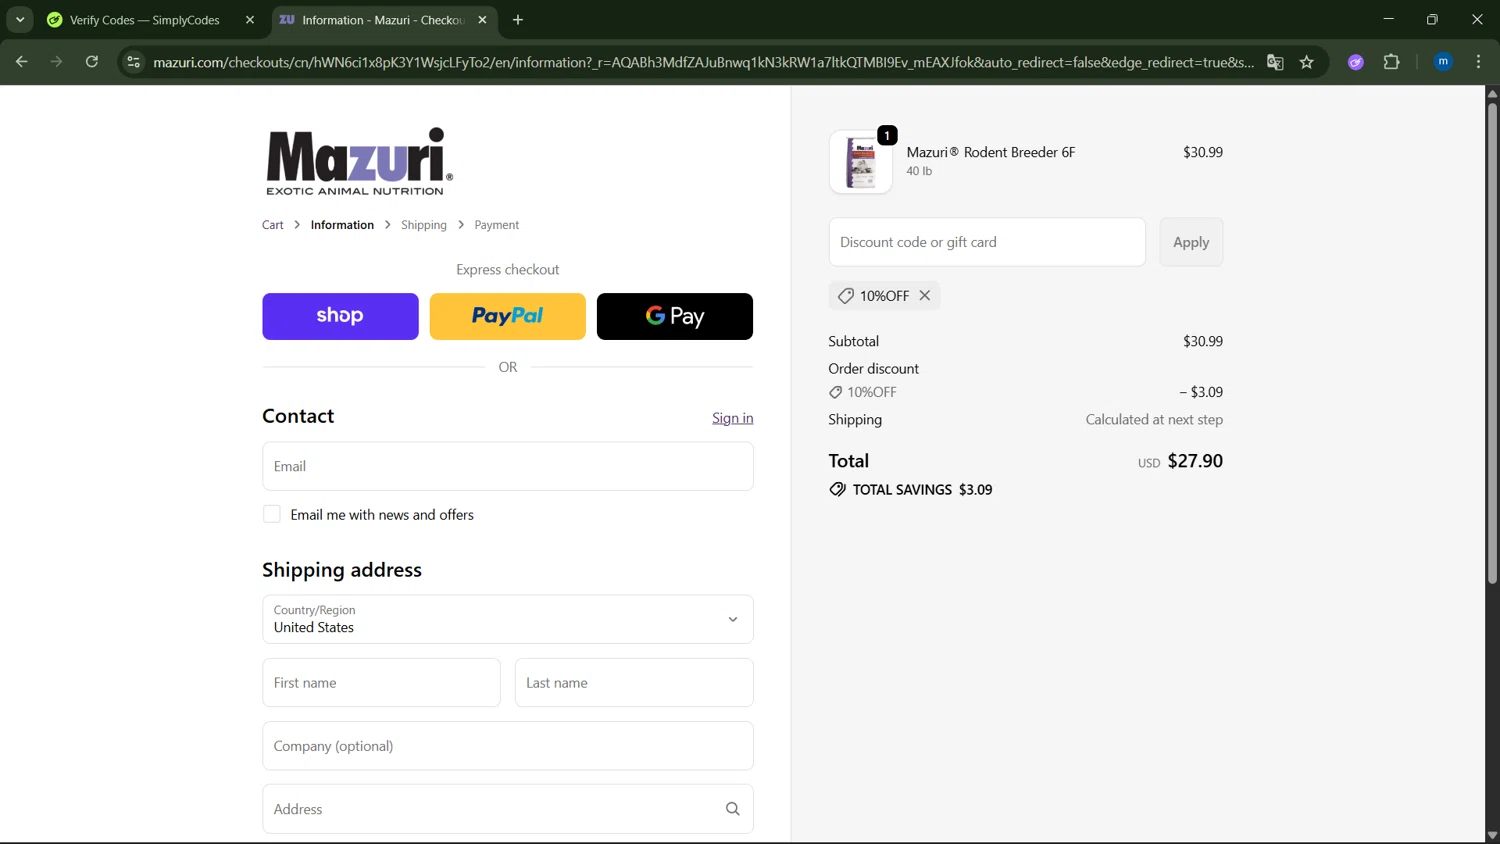Switch to Verify Codes SimplyCodes tab
The image size is (1500, 844).
(142, 20)
